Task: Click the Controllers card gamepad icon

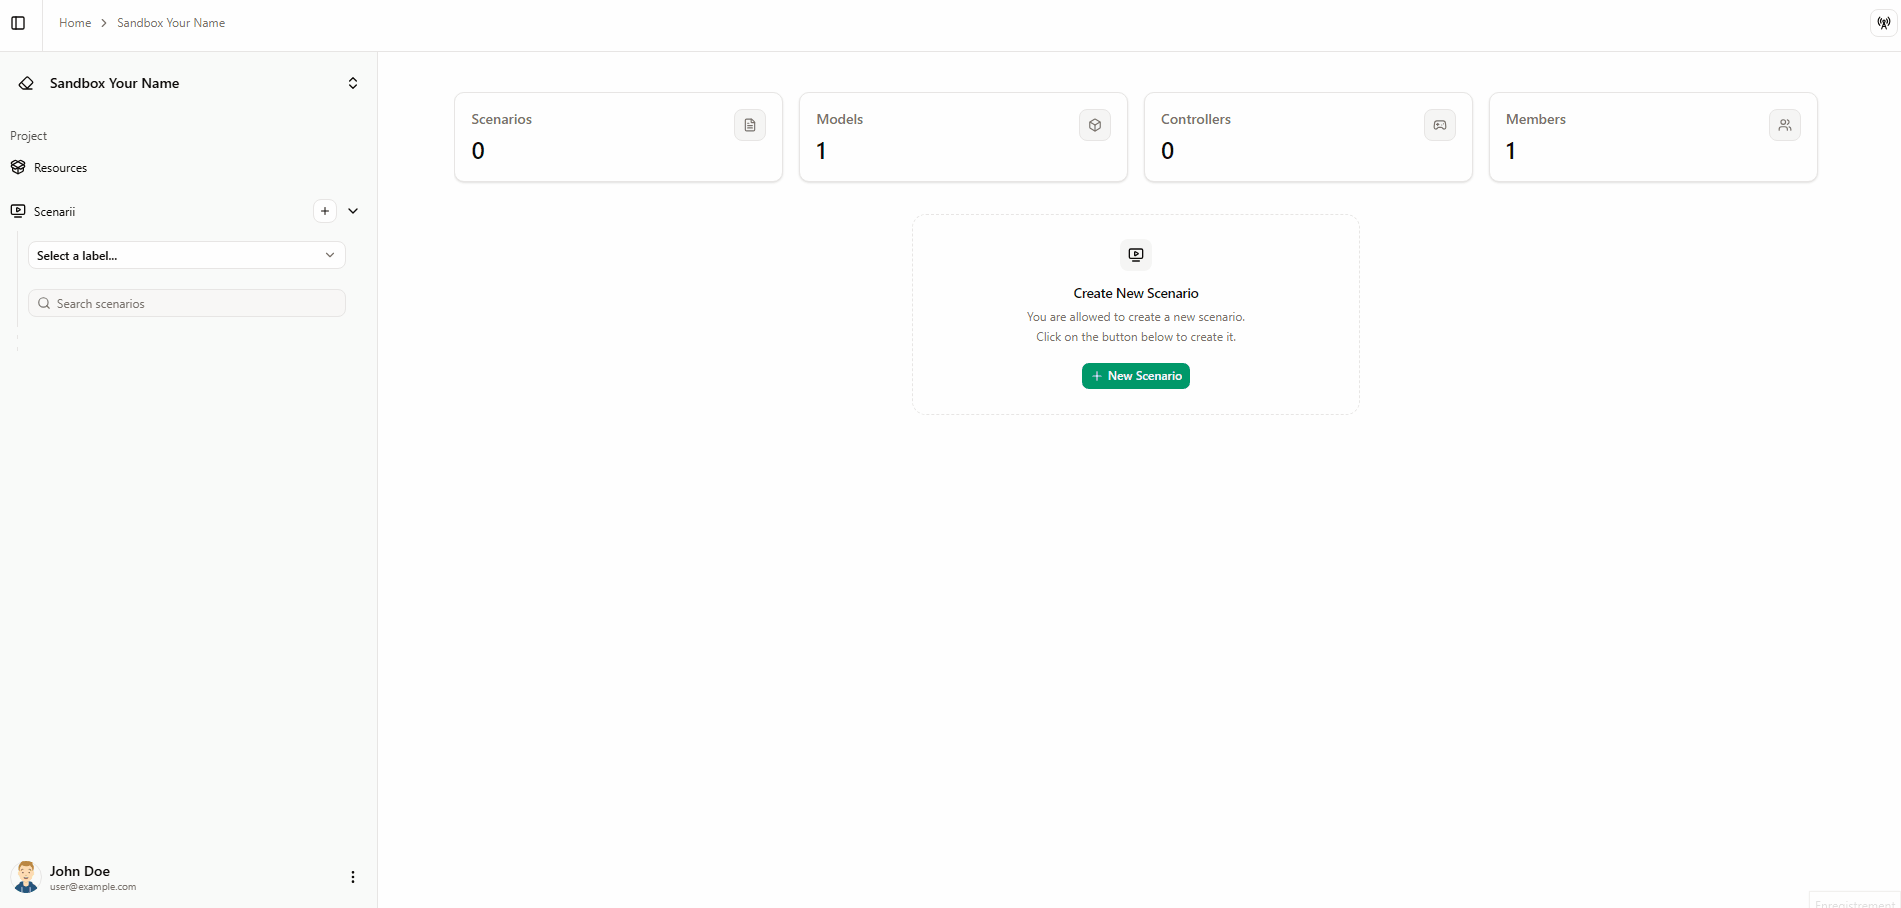Action: 1439,125
